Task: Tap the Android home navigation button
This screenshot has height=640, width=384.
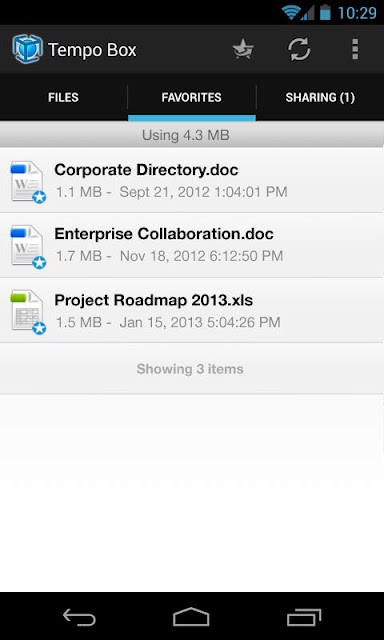Action: (191, 617)
